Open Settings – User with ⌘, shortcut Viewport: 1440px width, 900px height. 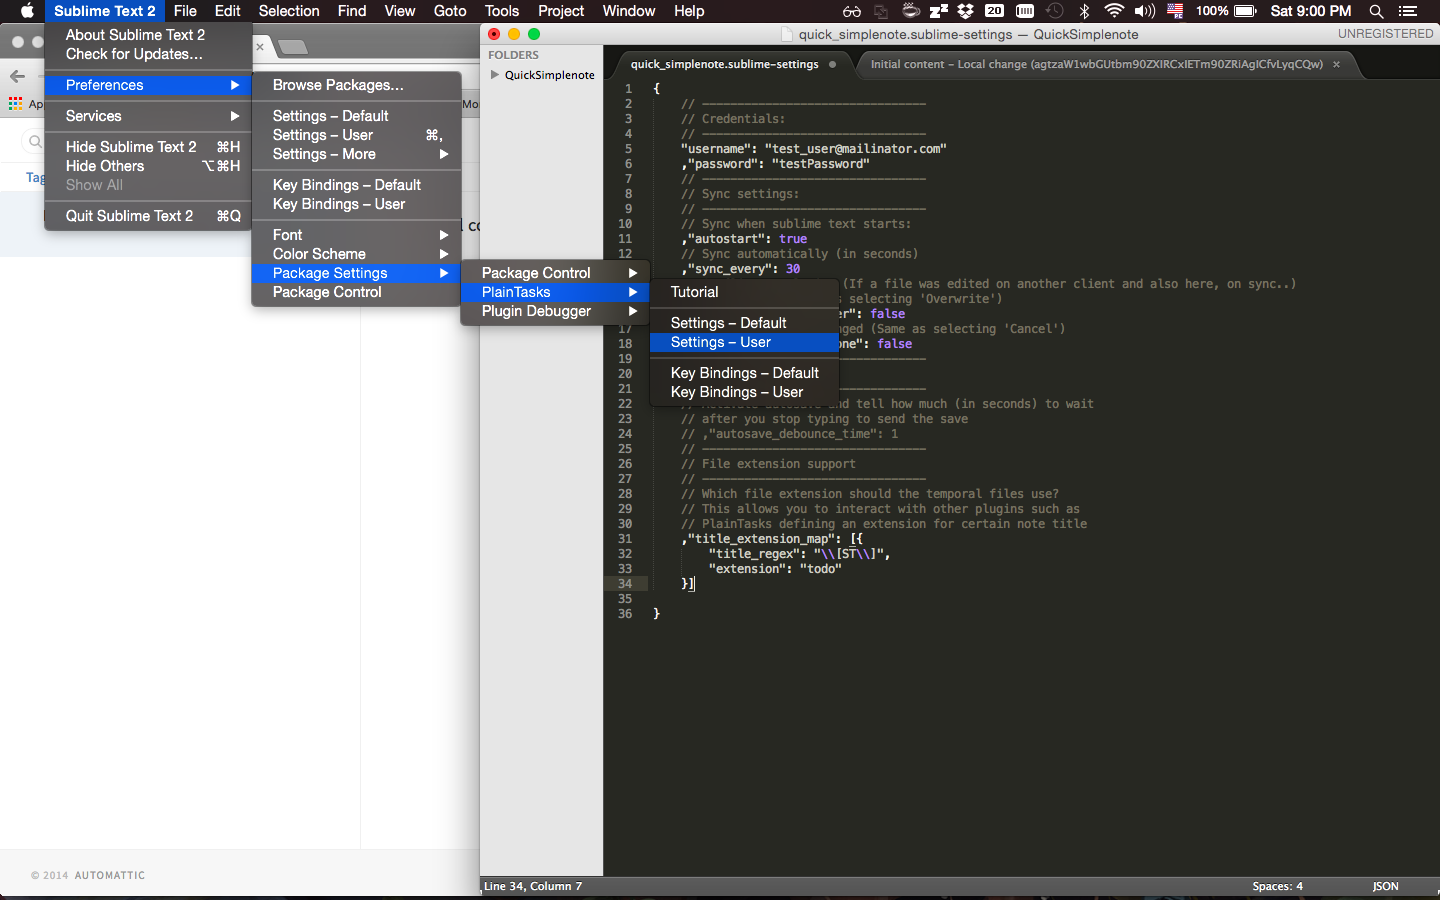point(356,135)
